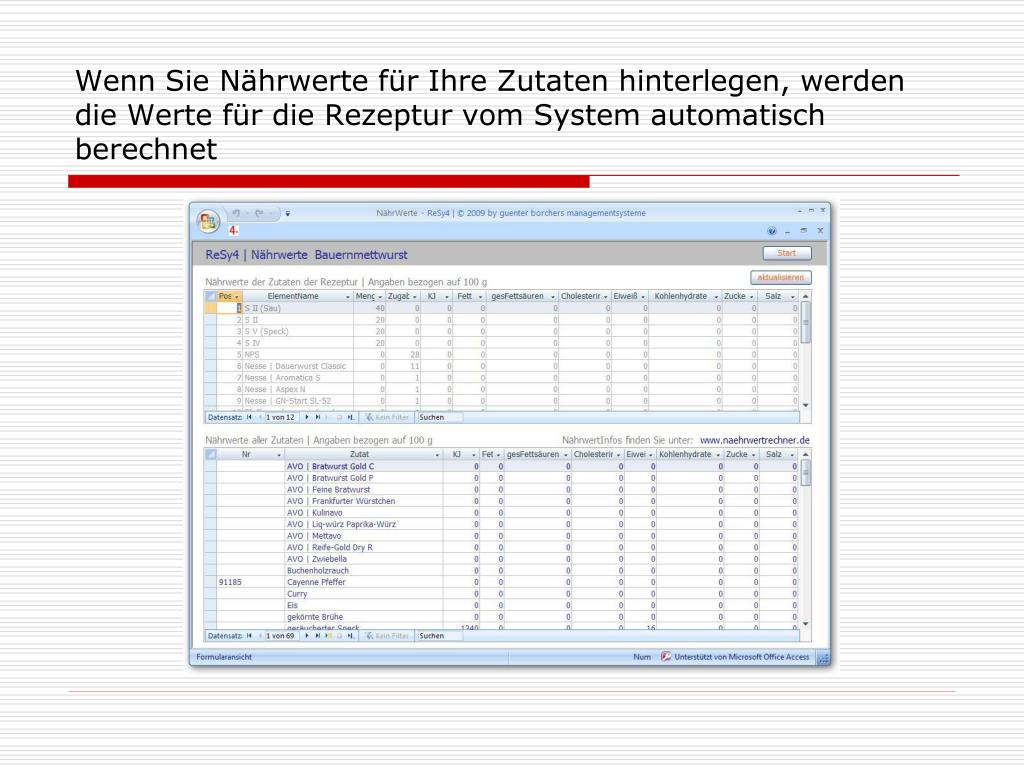Click Suchen search box below recipe ingredients table
The height and width of the screenshot is (768, 1024).
click(440, 417)
